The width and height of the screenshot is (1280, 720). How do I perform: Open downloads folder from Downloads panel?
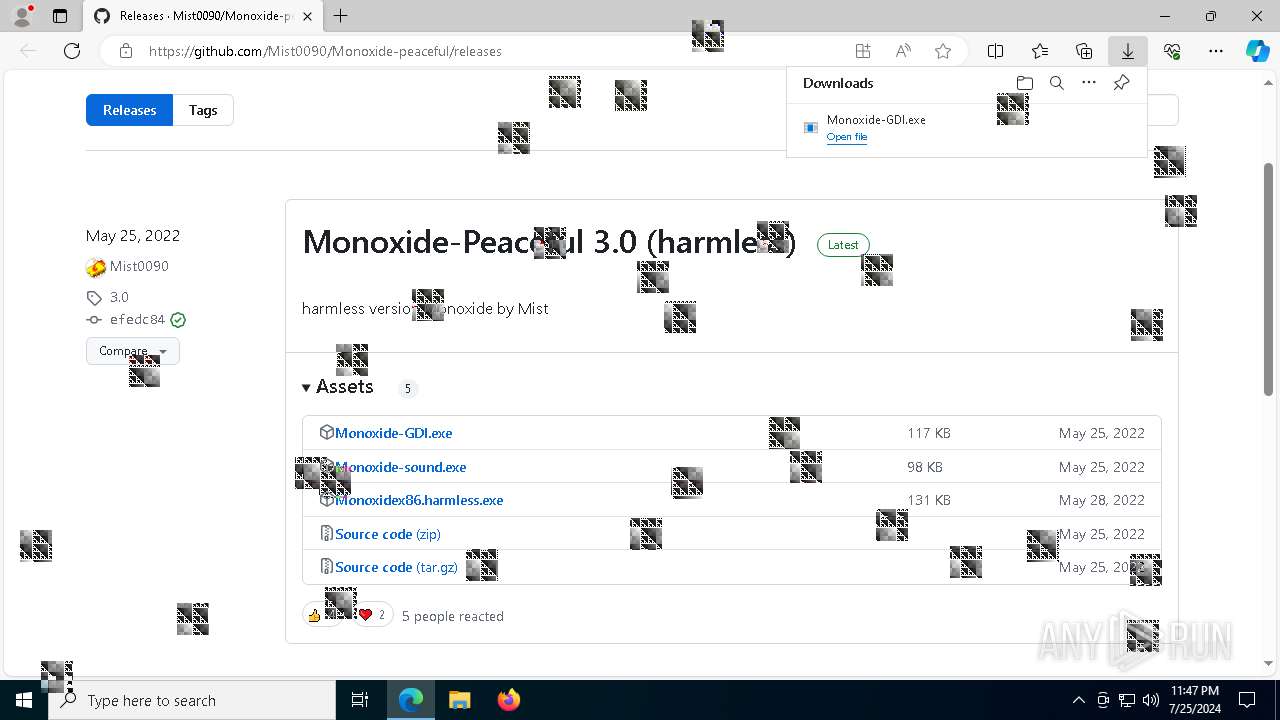pos(1024,83)
